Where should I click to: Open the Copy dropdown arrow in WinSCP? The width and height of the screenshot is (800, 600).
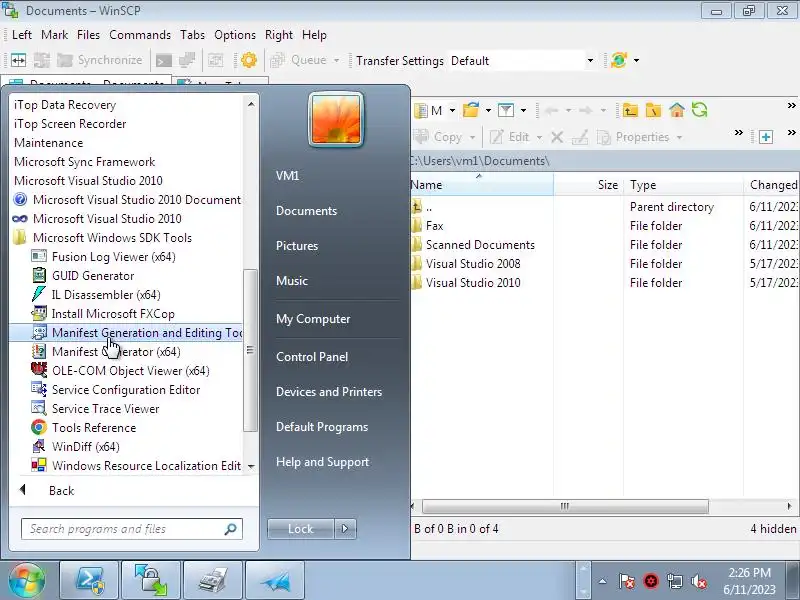(x=472, y=137)
